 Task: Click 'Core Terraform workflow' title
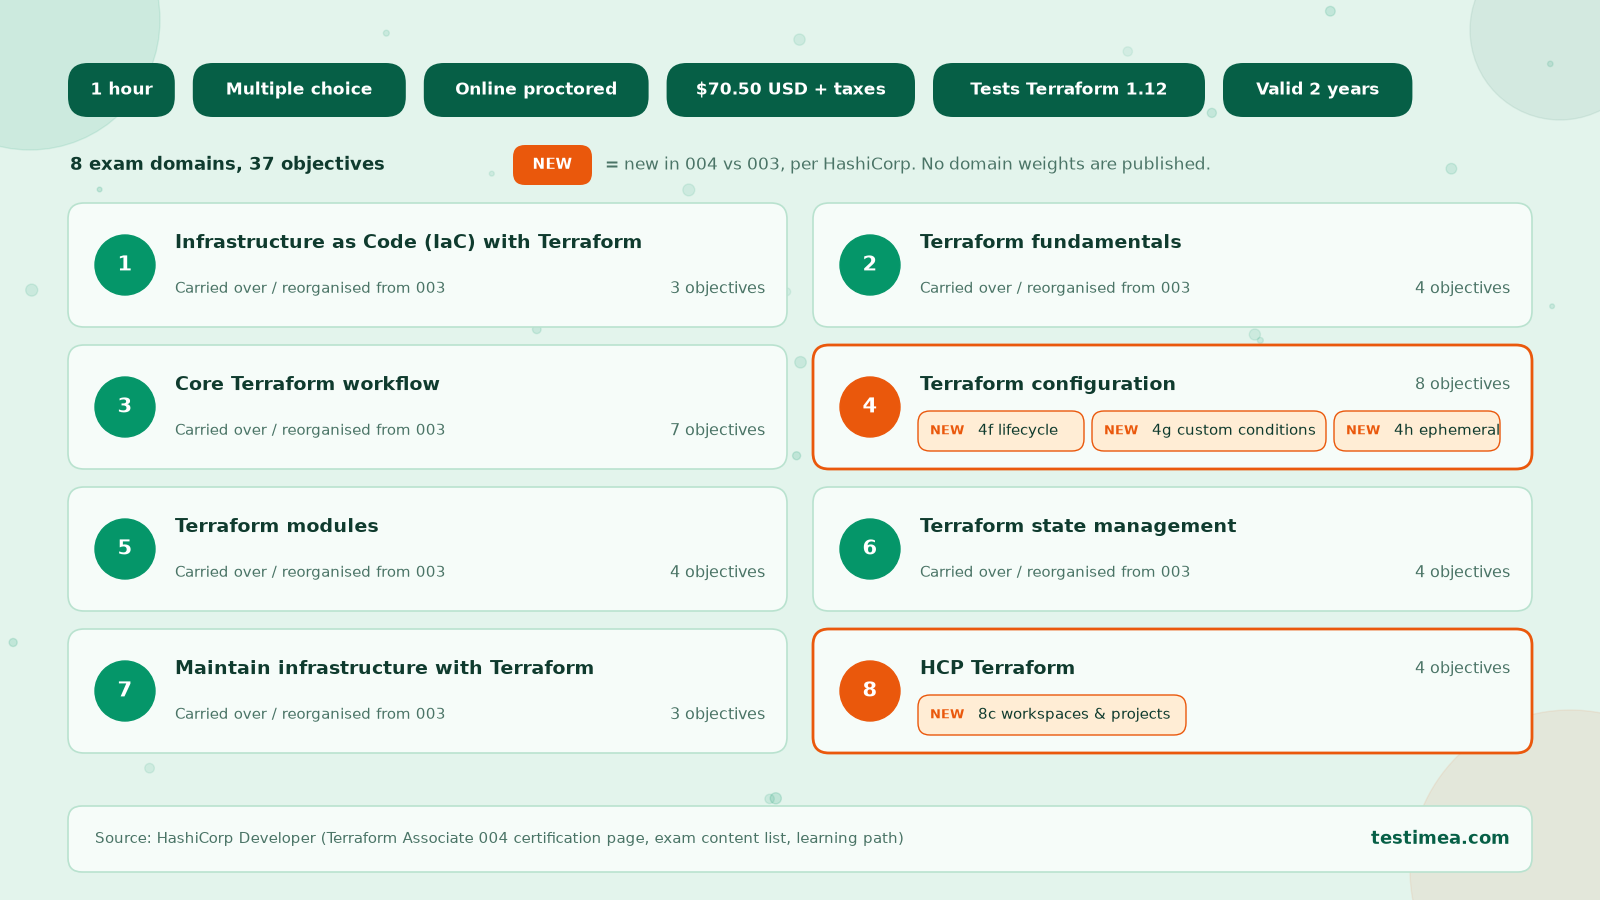coord(307,384)
